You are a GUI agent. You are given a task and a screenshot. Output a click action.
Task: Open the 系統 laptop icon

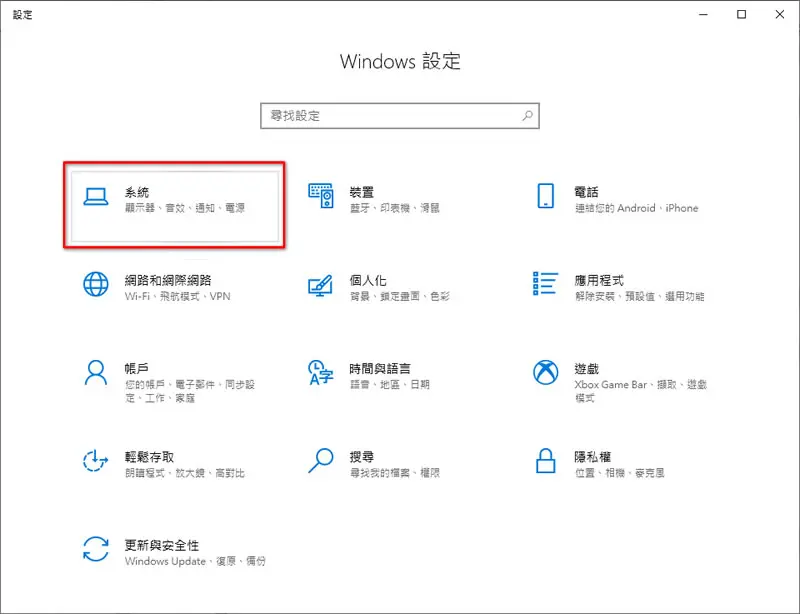[96, 197]
